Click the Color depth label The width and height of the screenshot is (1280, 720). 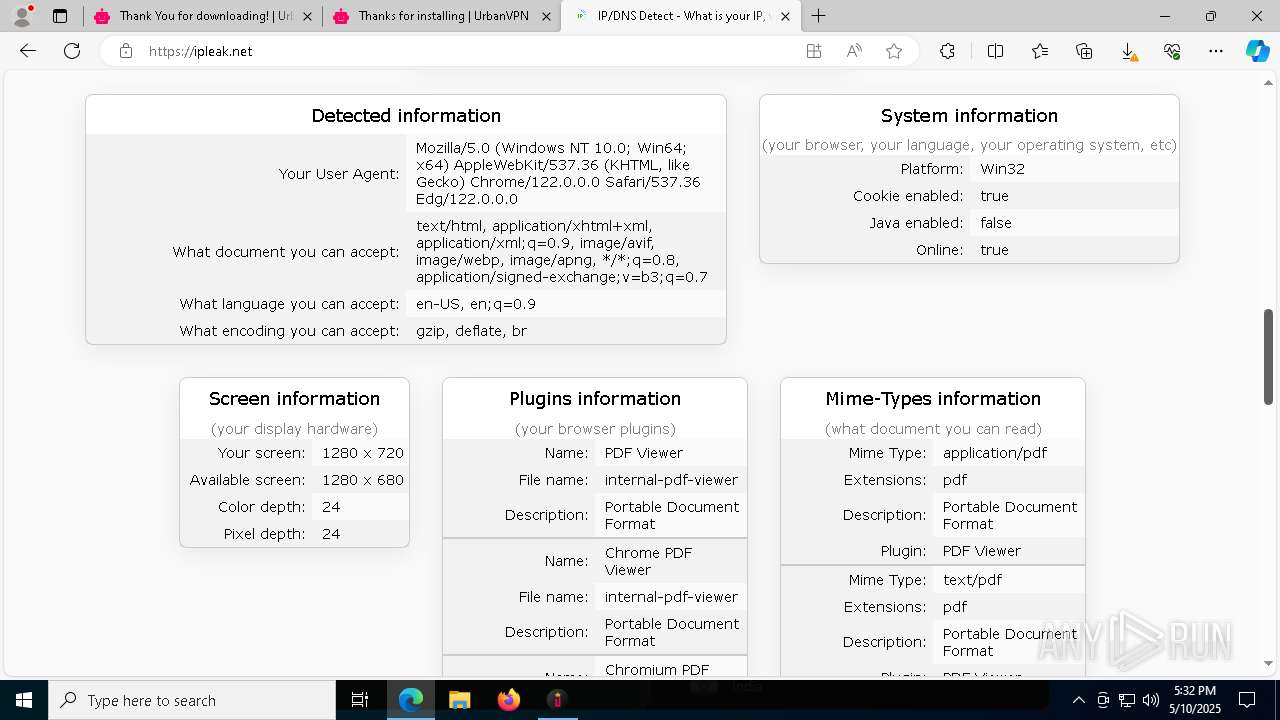pos(262,507)
